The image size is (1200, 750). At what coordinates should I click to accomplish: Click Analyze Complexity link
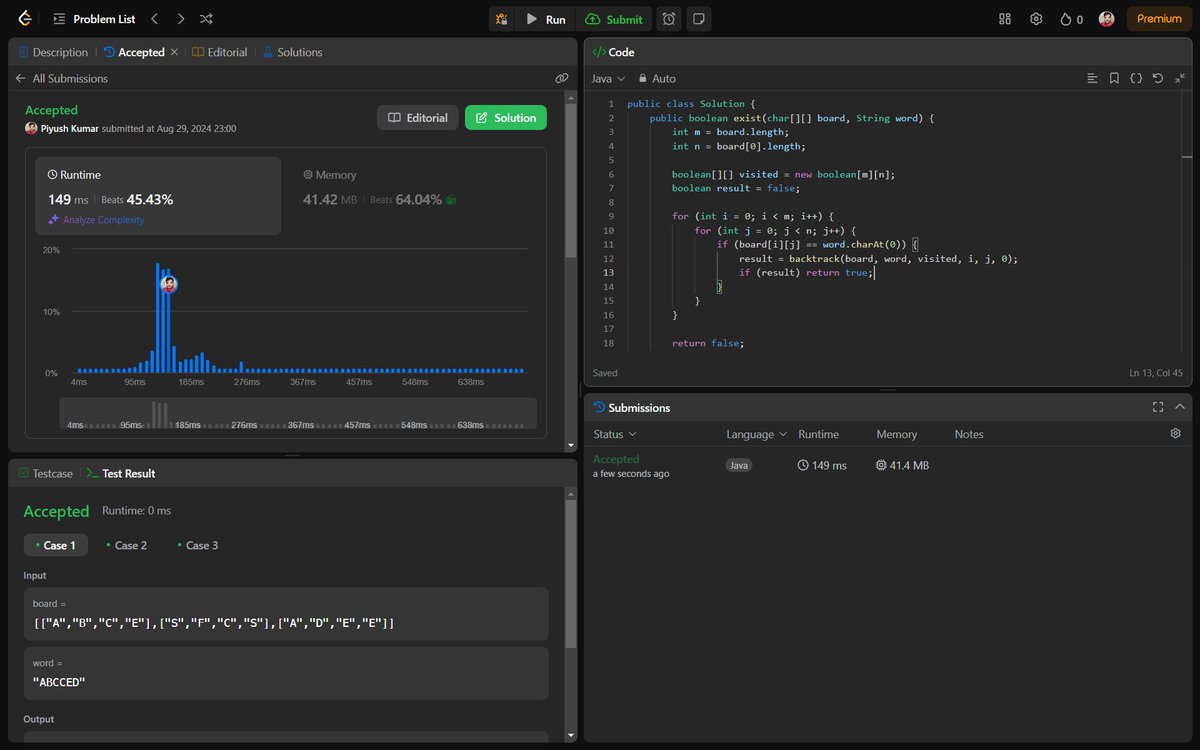tap(96, 220)
